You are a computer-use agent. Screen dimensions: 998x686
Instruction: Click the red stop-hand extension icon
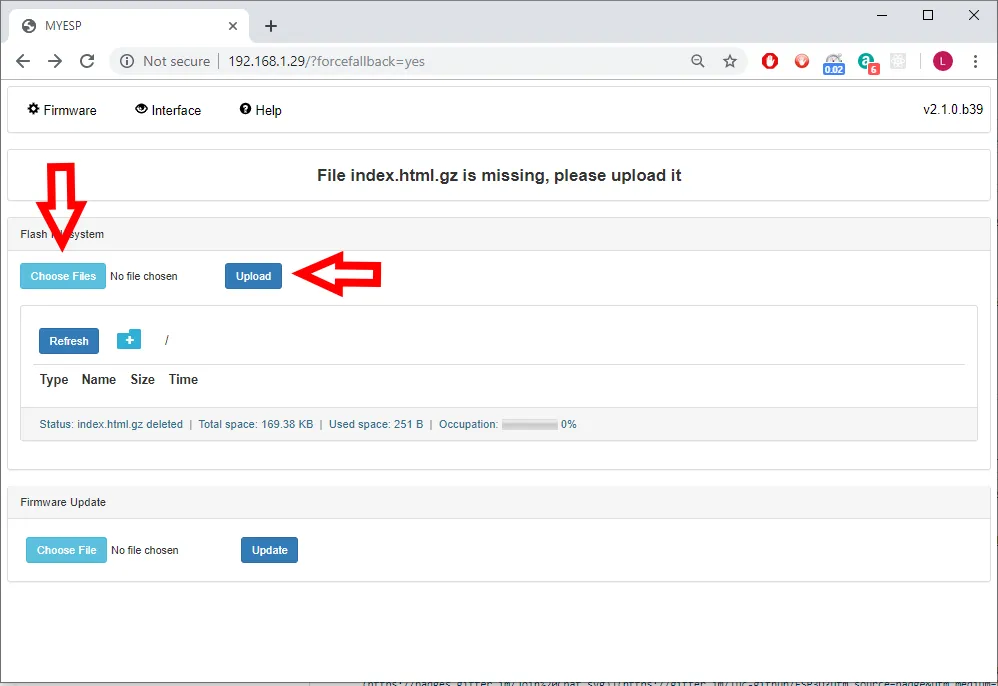[769, 61]
